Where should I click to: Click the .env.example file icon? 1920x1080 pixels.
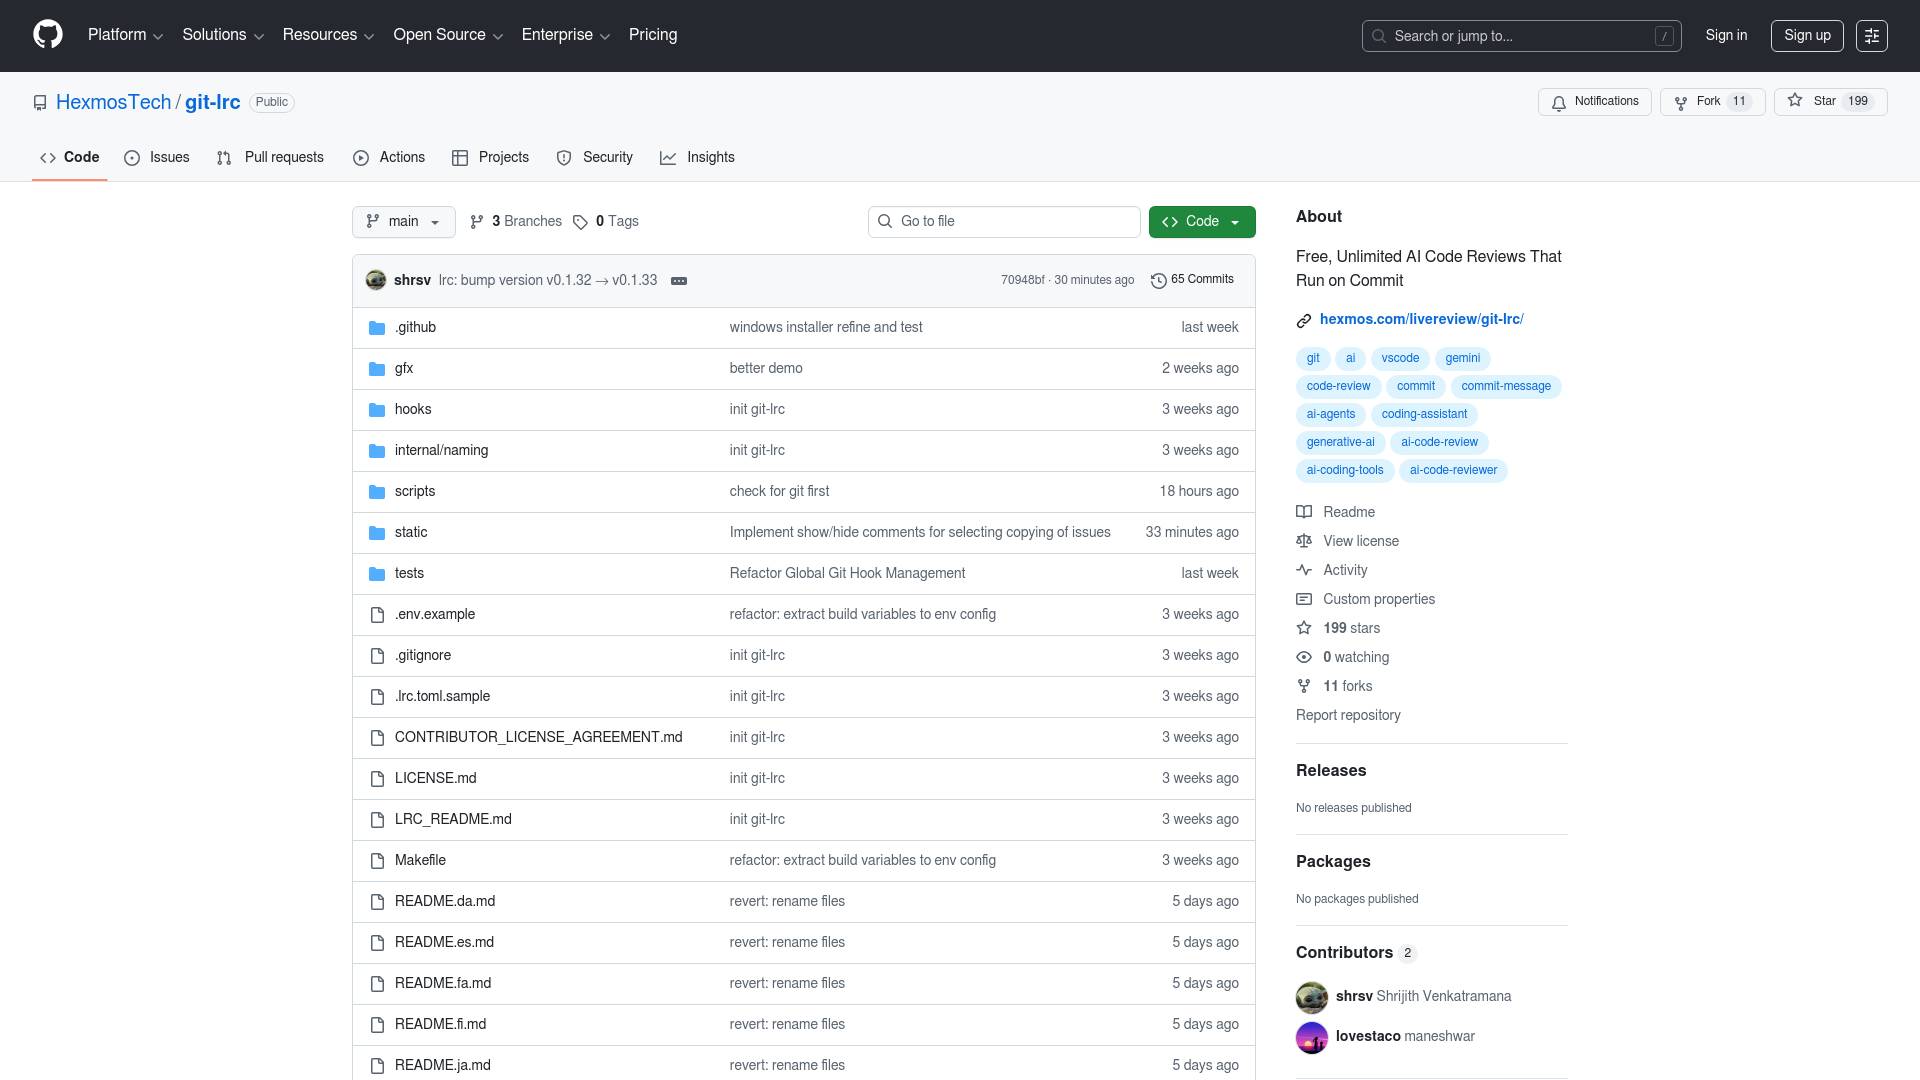pyautogui.click(x=377, y=615)
